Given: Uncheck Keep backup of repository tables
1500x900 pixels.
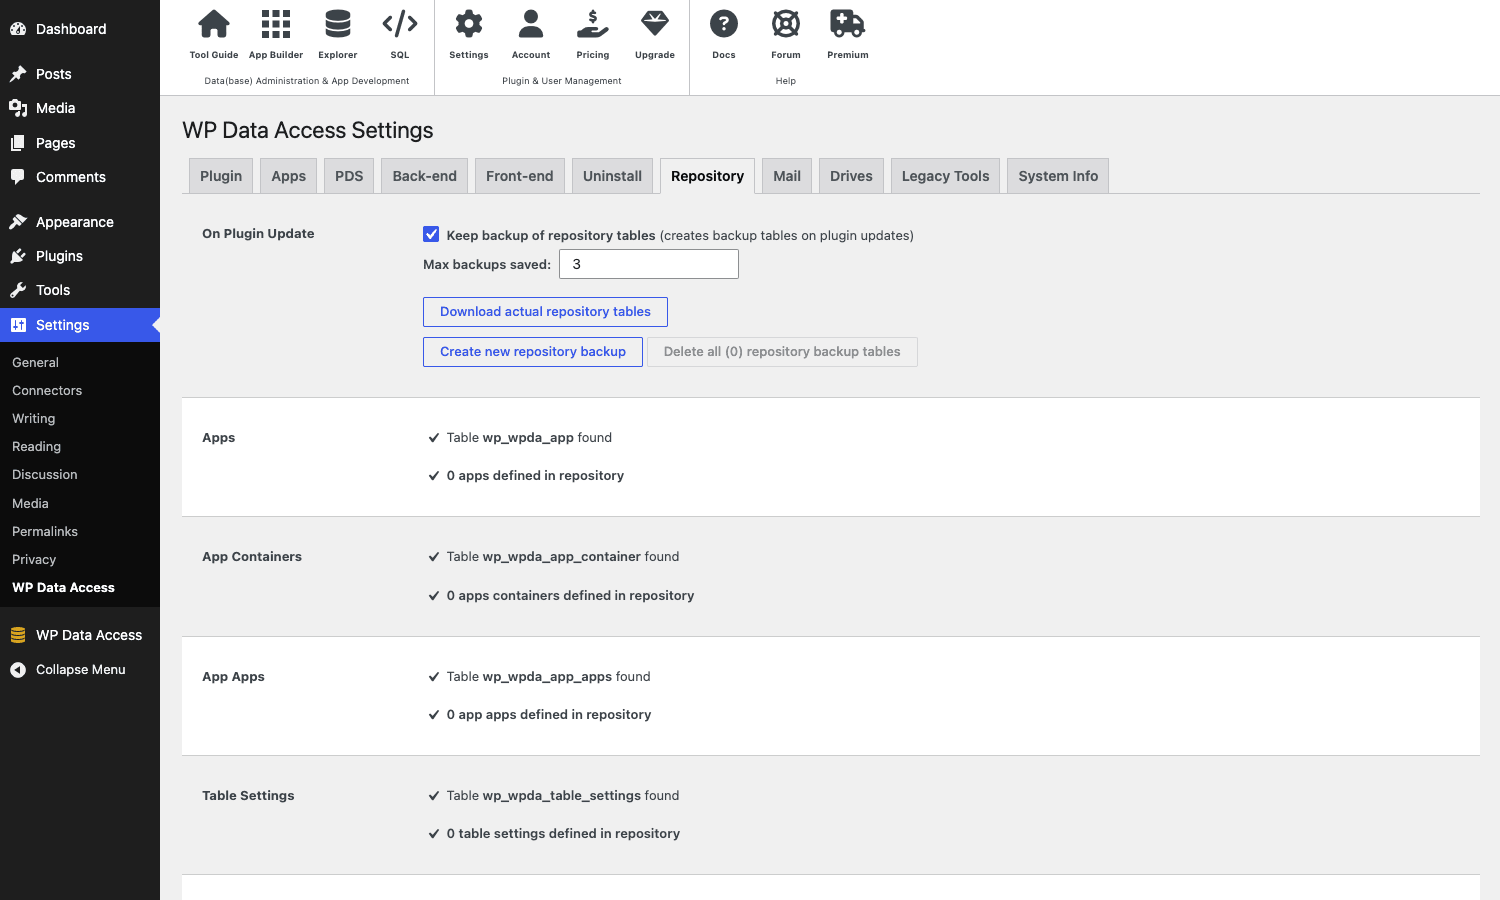Looking at the screenshot, I should (431, 234).
